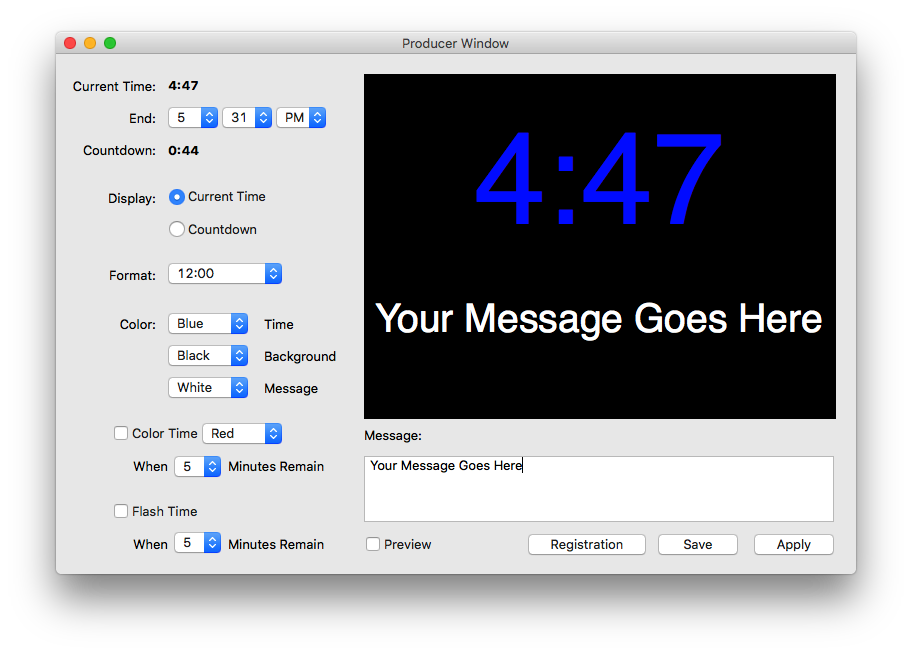Click the Registration button
The height and width of the screenshot is (654, 912).
pos(586,544)
